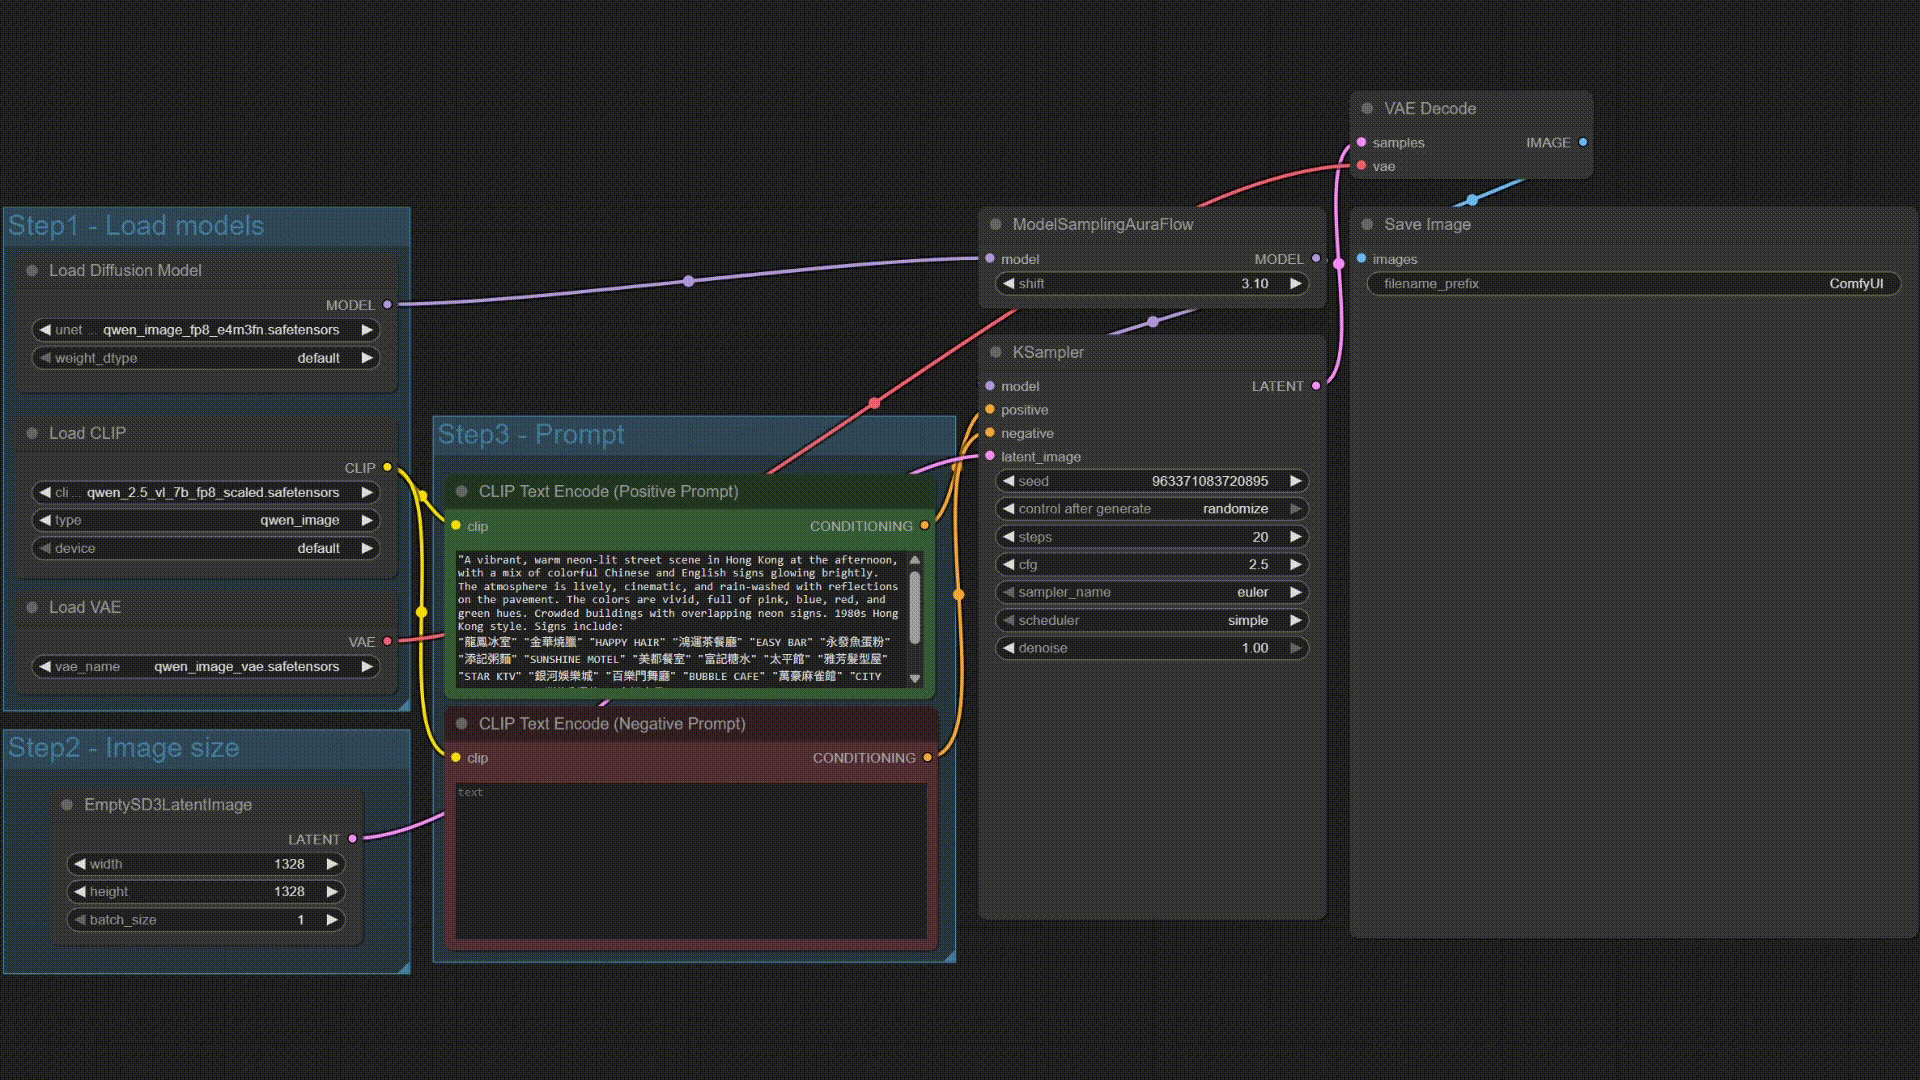This screenshot has width=1920, height=1080.
Task: Collapse the KSampler node via its dot
Action: (996, 353)
